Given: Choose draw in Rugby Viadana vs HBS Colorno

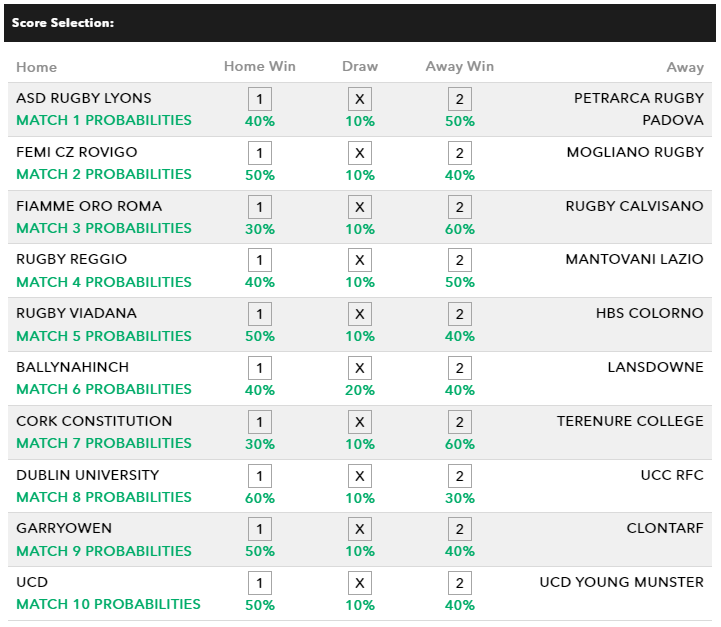Looking at the screenshot, I should click(360, 314).
